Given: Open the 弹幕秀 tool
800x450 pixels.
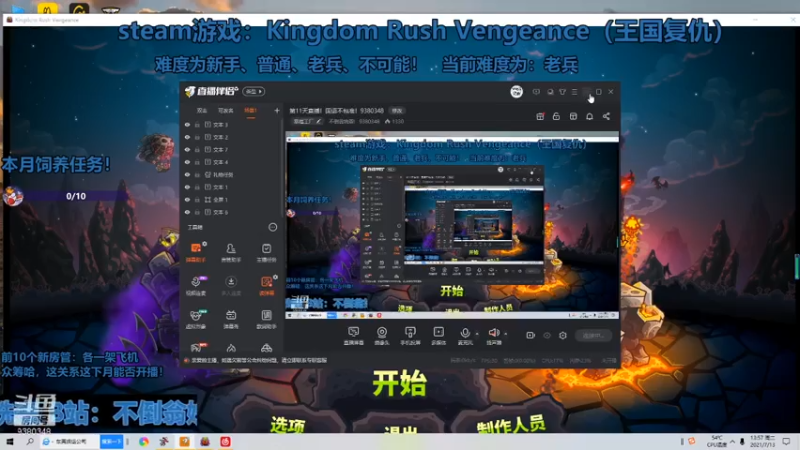Looking at the screenshot, I should 231,318.
